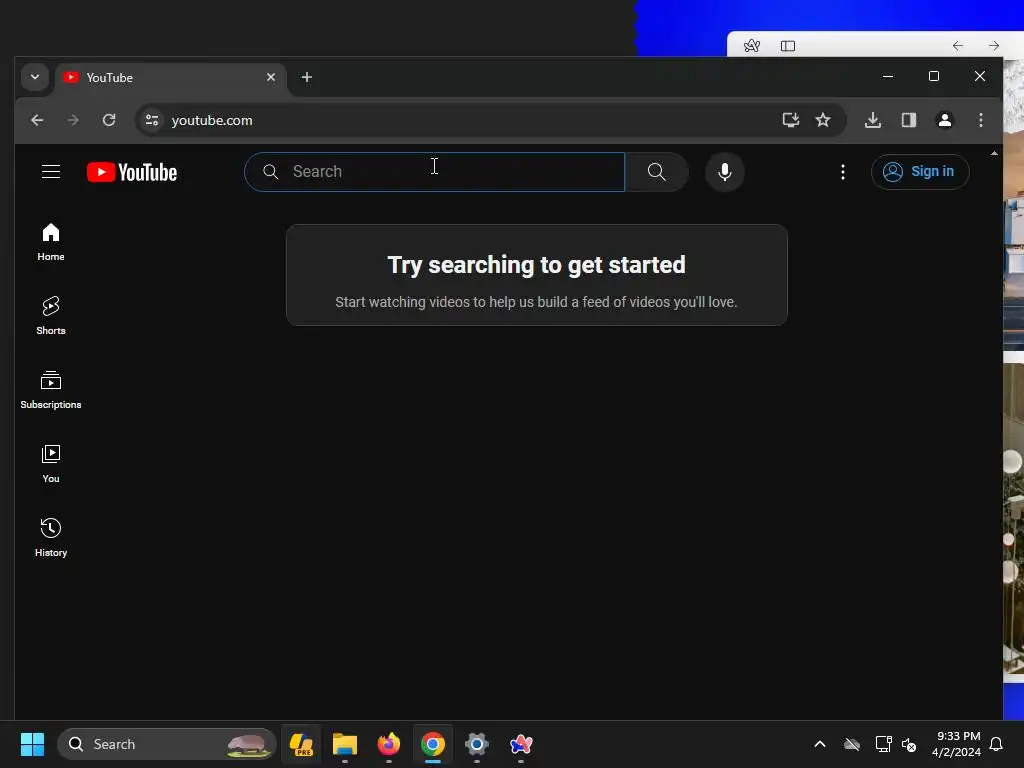Viewport: 1024px width, 768px height.
Task: Go to Home in the sidebar
Action: tap(51, 242)
